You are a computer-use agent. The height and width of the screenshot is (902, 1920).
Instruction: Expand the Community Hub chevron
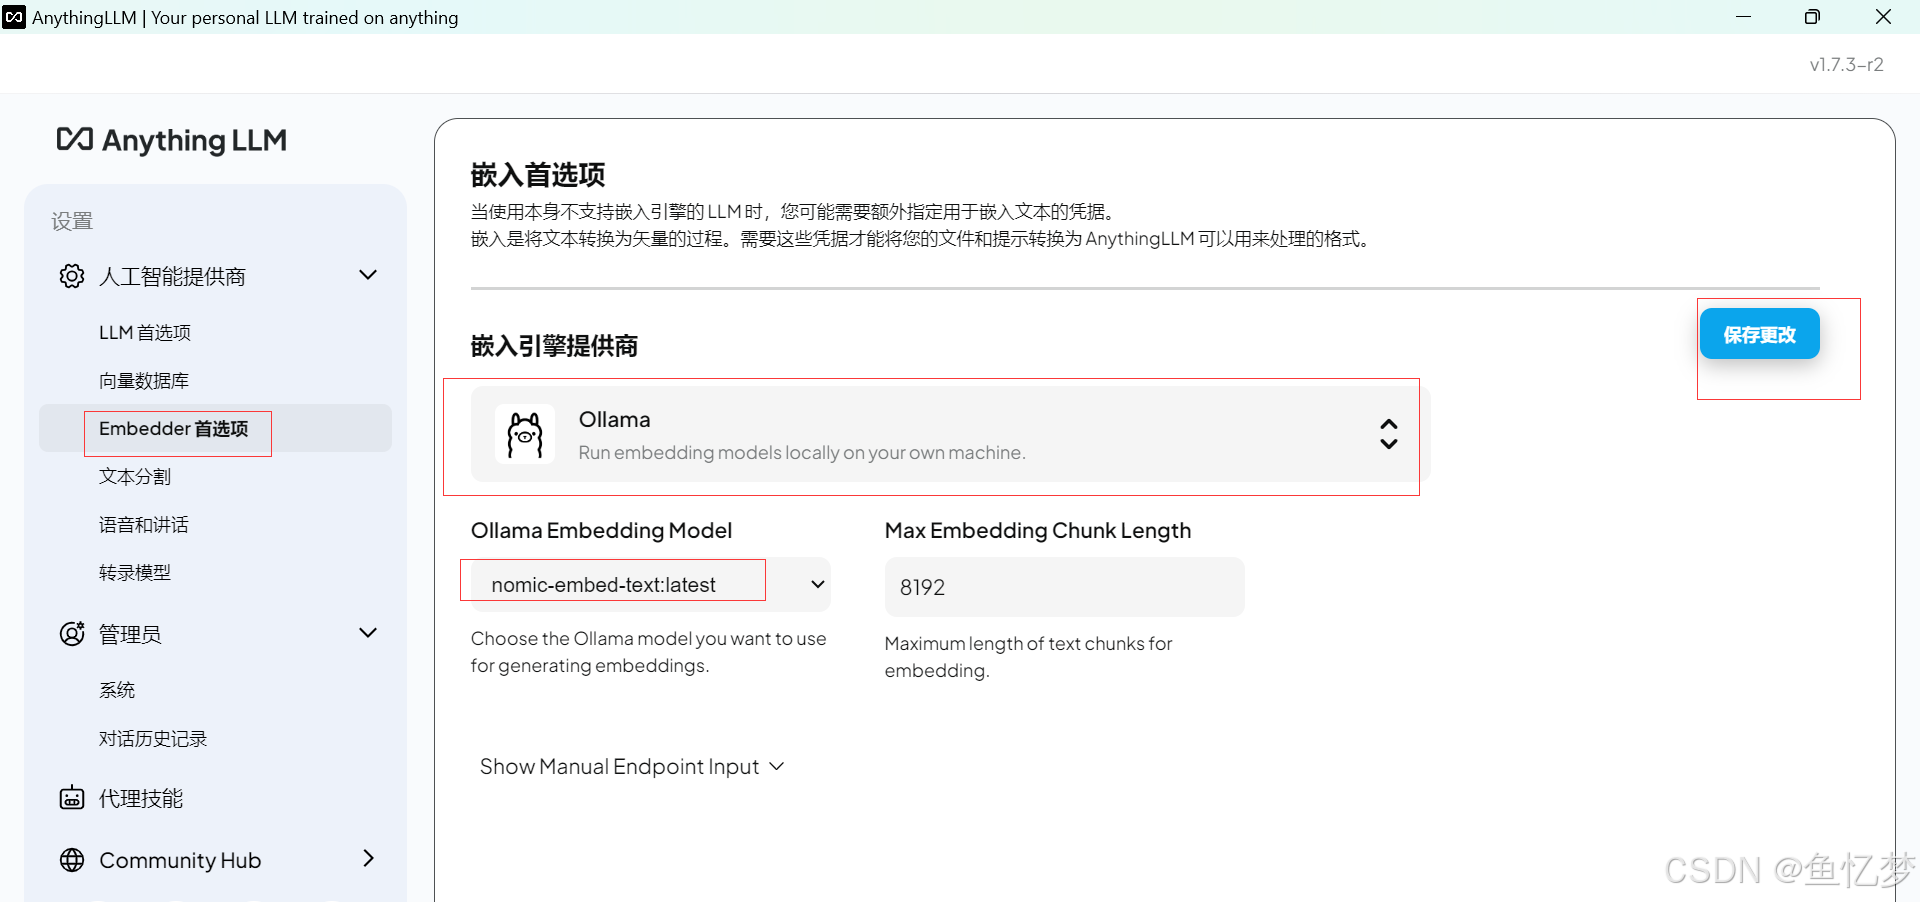tap(368, 859)
